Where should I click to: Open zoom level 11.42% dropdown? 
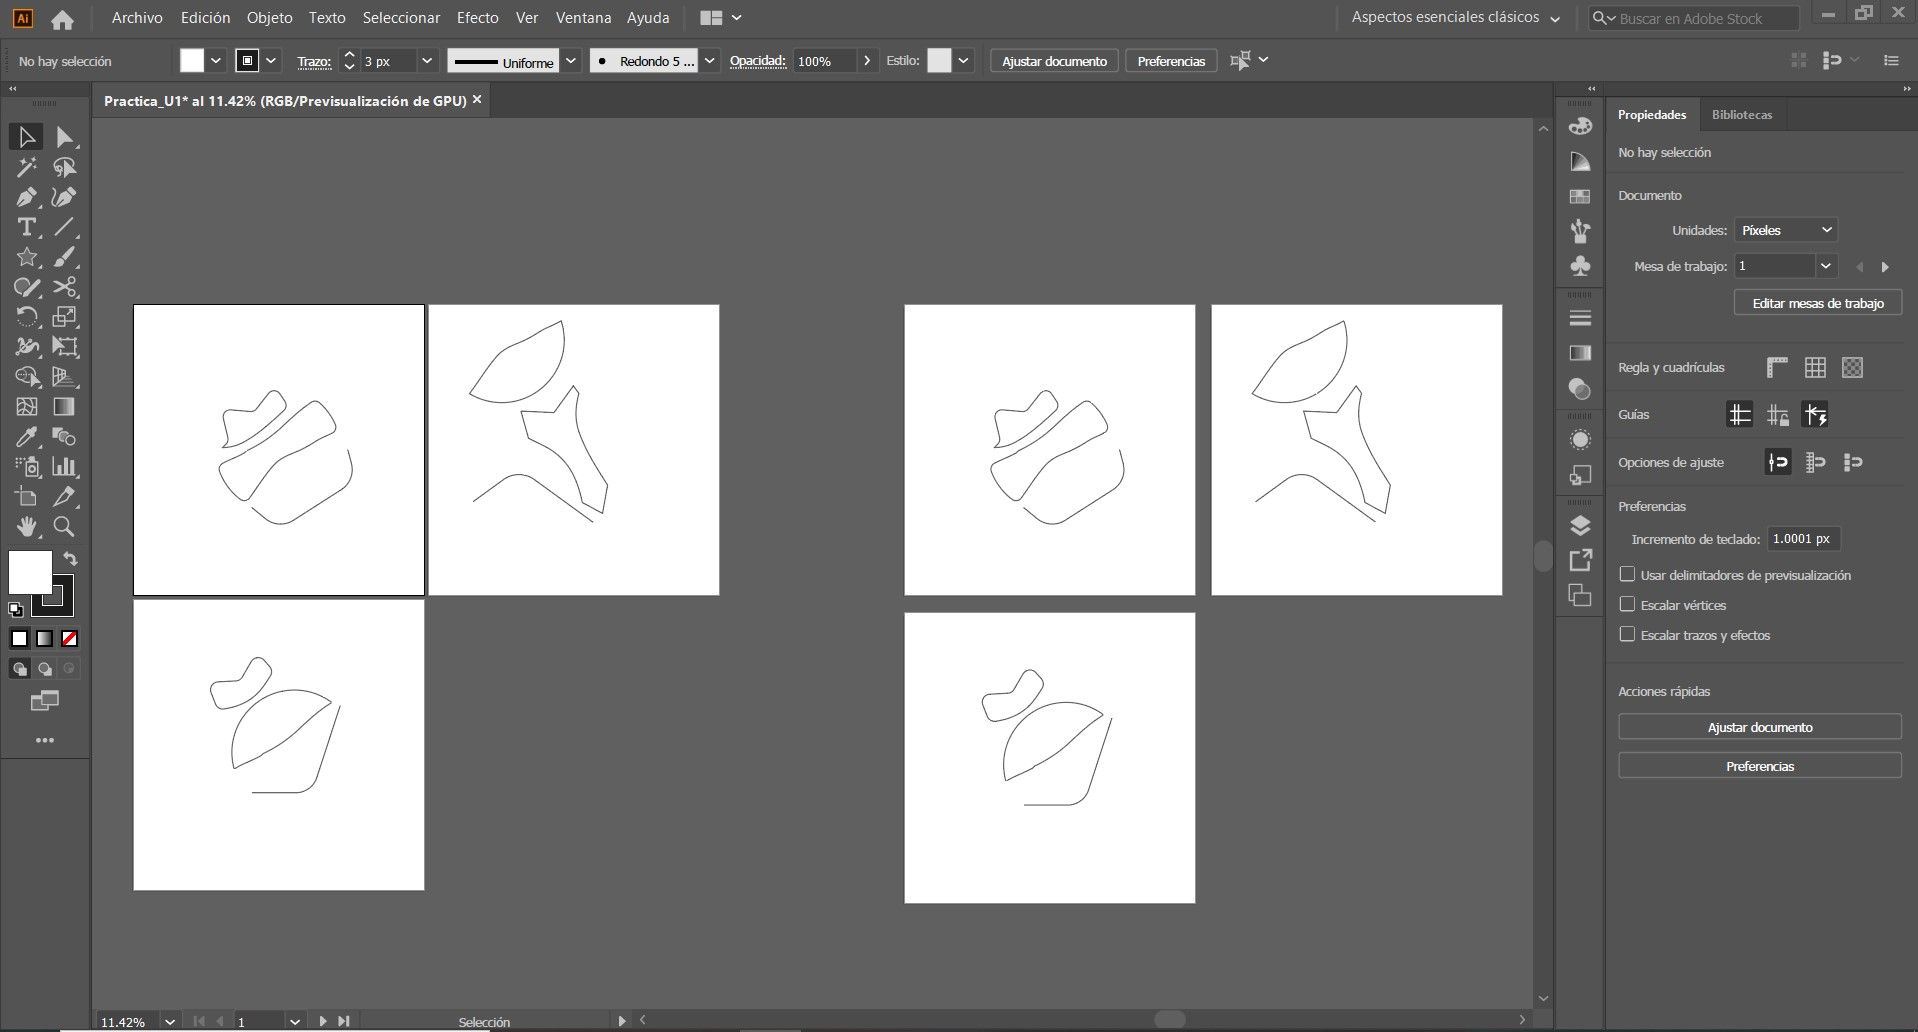click(x=170, y=1022)
